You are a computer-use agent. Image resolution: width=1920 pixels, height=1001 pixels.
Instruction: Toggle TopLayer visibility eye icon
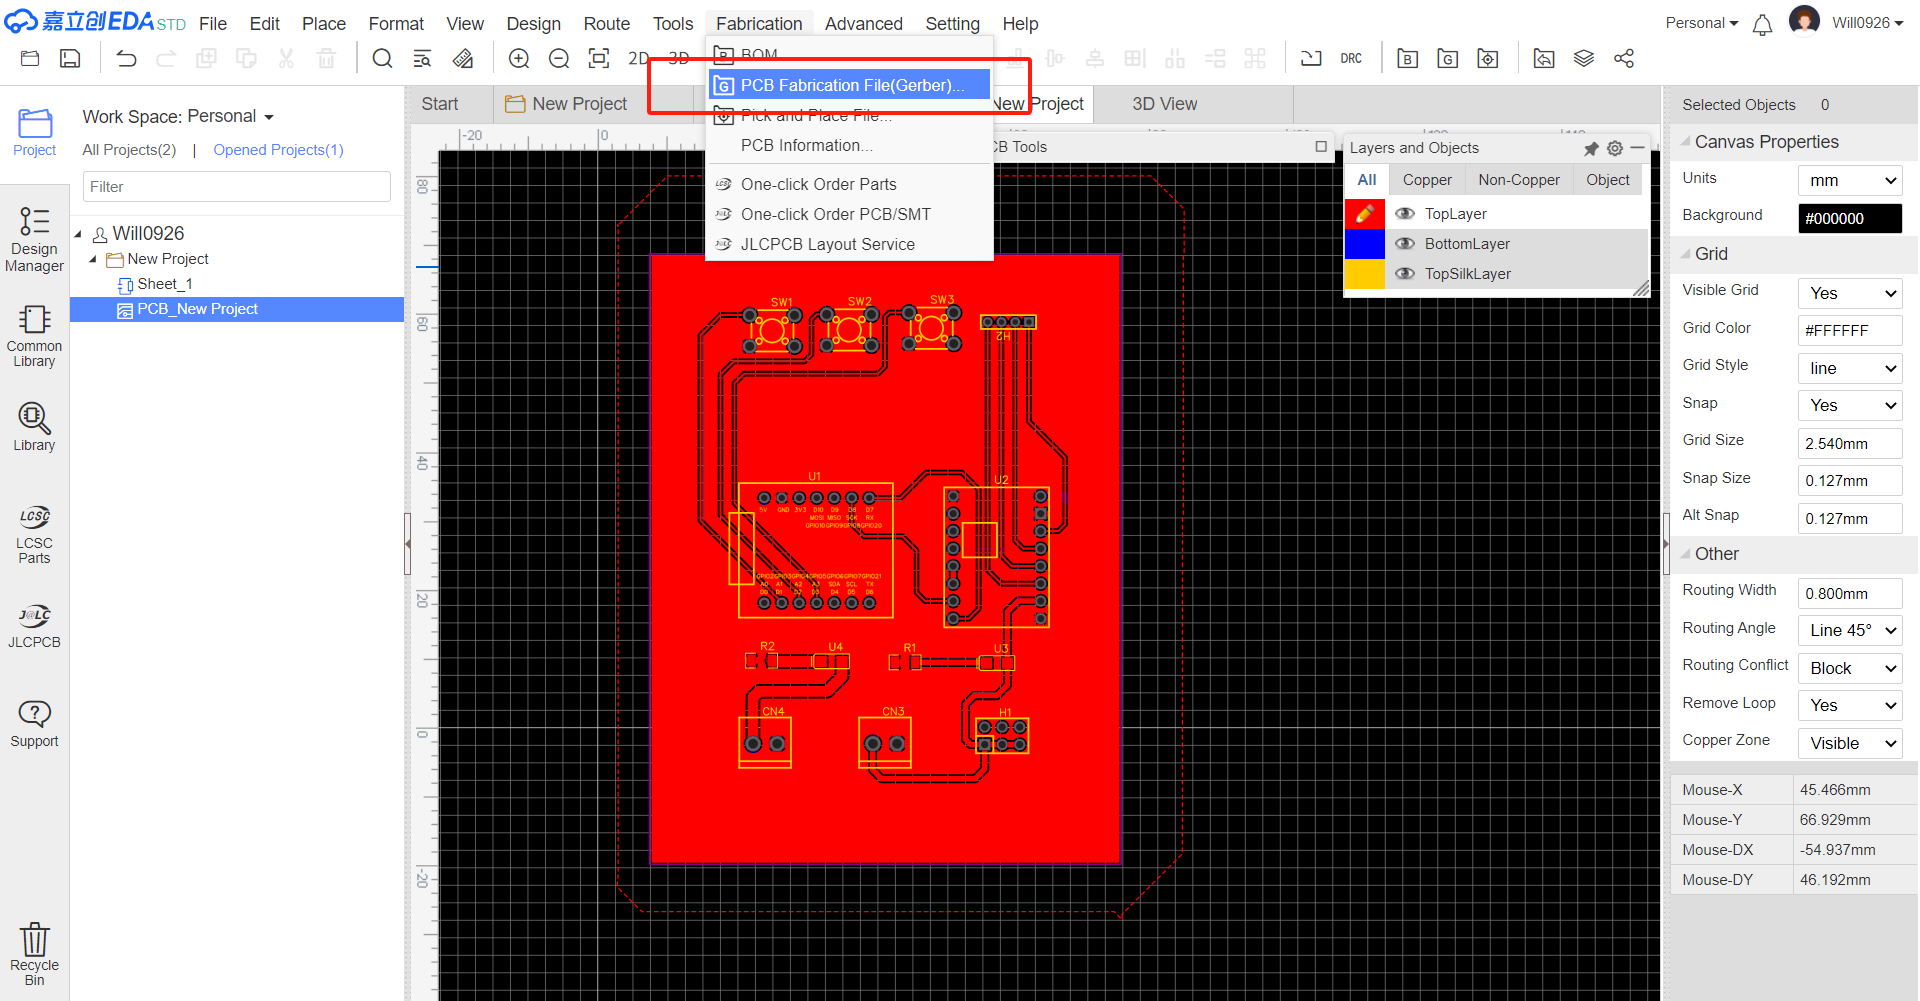click(x=1405, y=214)
